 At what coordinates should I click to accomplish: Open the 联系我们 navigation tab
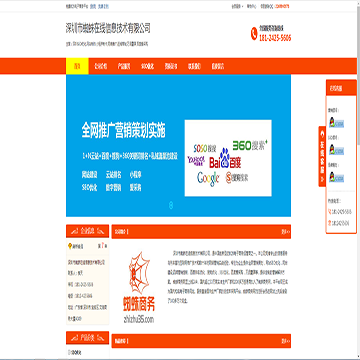[194, 66]
